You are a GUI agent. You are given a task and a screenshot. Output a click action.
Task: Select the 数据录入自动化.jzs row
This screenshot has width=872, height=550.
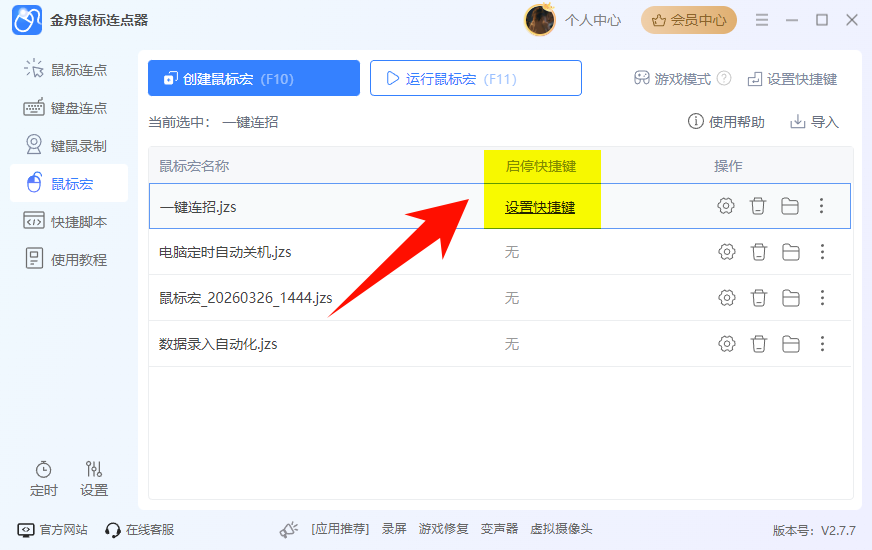[499, 344]
